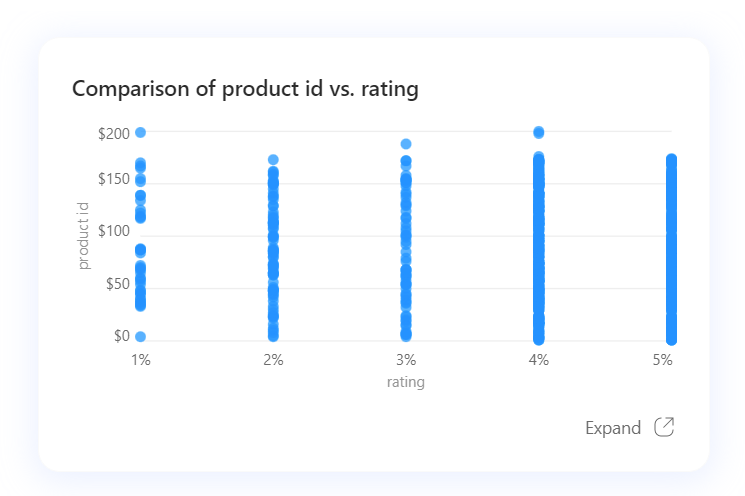Click the 'rating' x-axis title
The height and width of the screenshot is (496, 745).
click(406, 383)
